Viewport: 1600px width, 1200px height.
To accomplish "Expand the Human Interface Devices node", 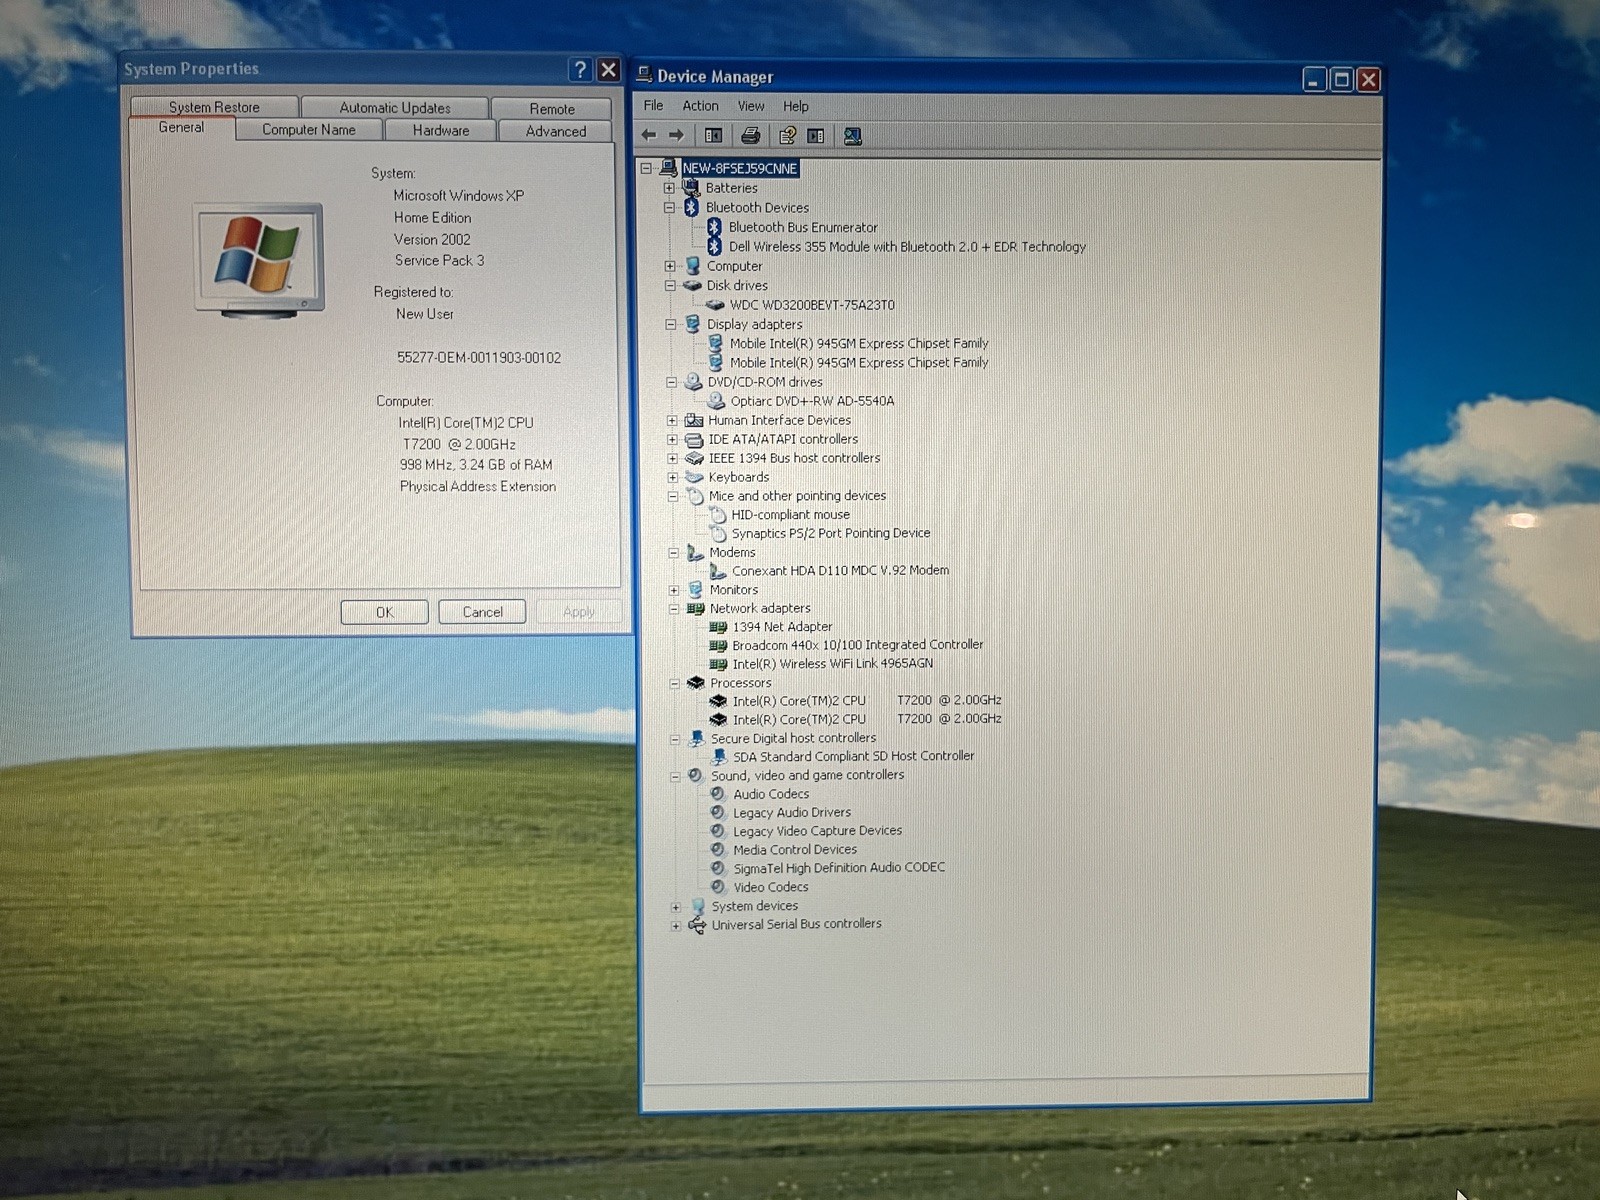I will (672, 421).
